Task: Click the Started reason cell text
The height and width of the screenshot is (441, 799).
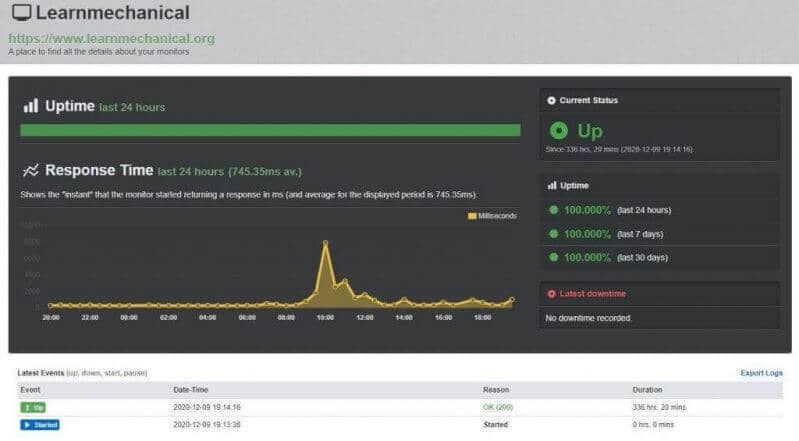Action: (495, 425)
